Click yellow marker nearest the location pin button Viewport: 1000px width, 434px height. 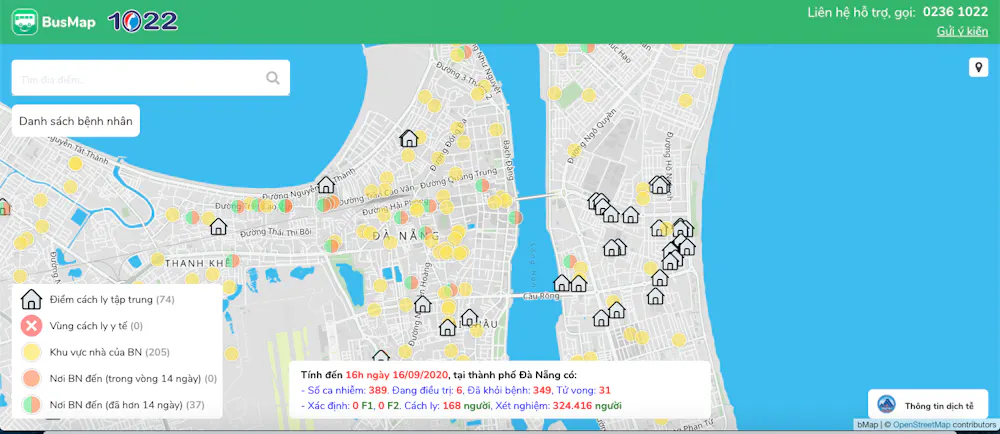[699, 71]
